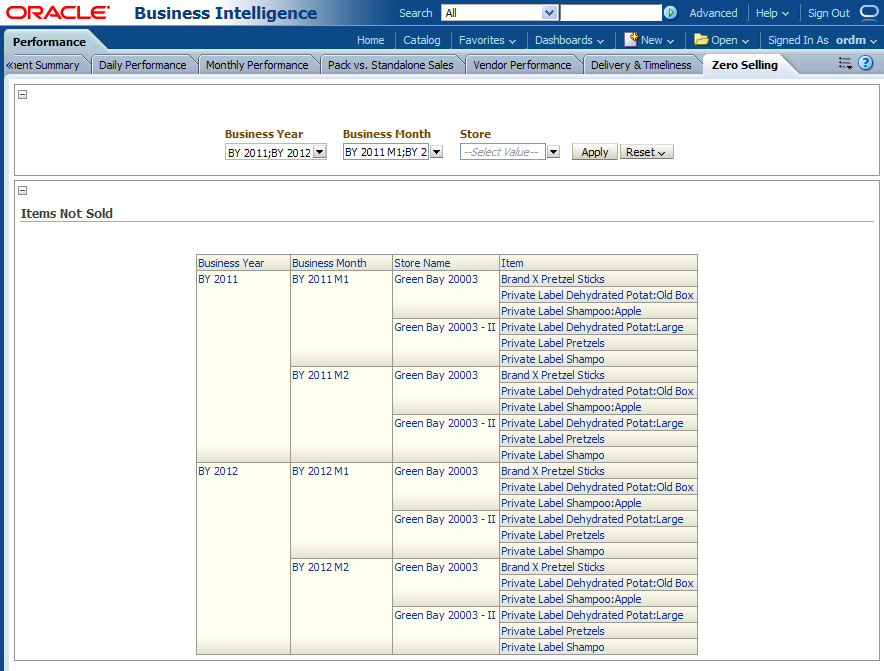Click the blue help question mark icon

pos(866,63)
